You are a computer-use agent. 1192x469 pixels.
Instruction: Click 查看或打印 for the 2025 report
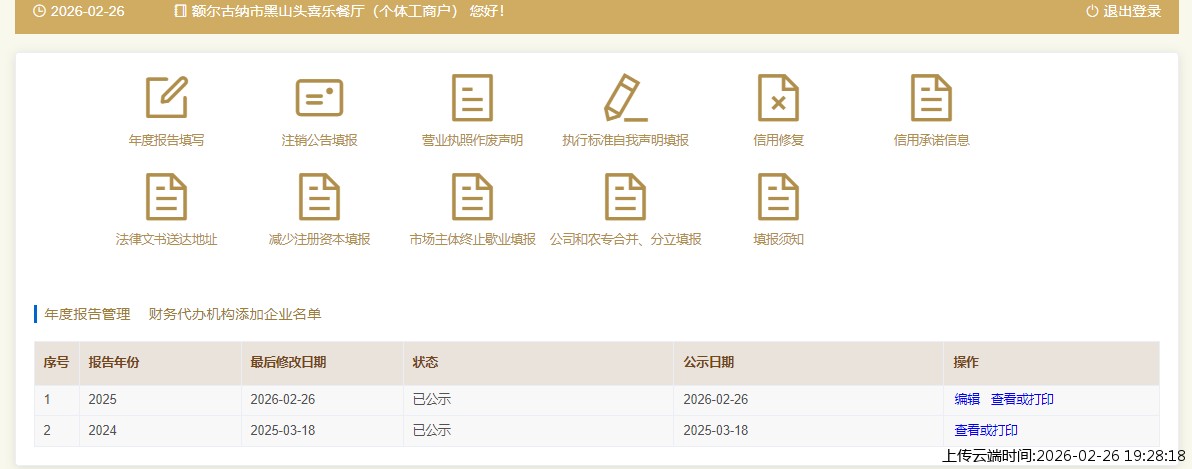pos(1022,400)
